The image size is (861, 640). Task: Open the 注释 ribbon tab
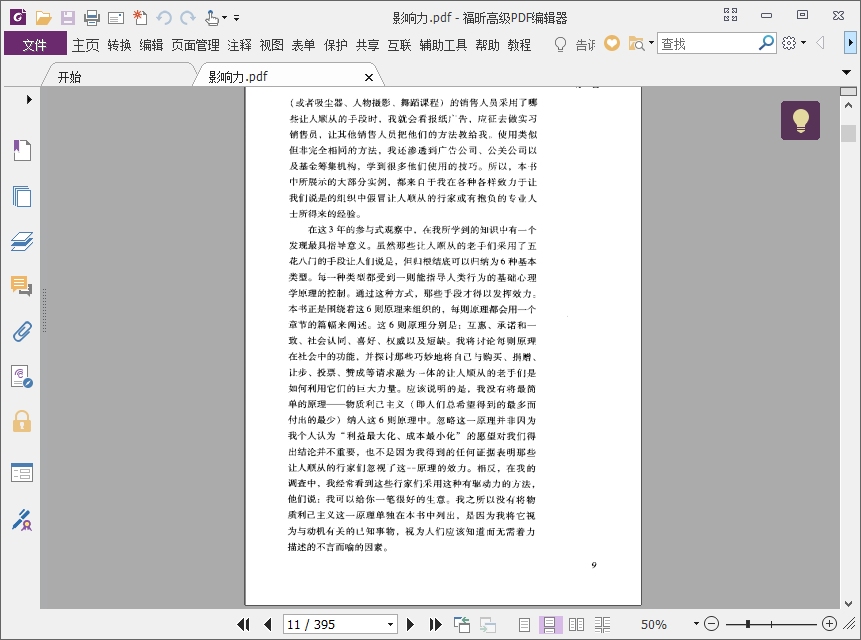[239, 44]
